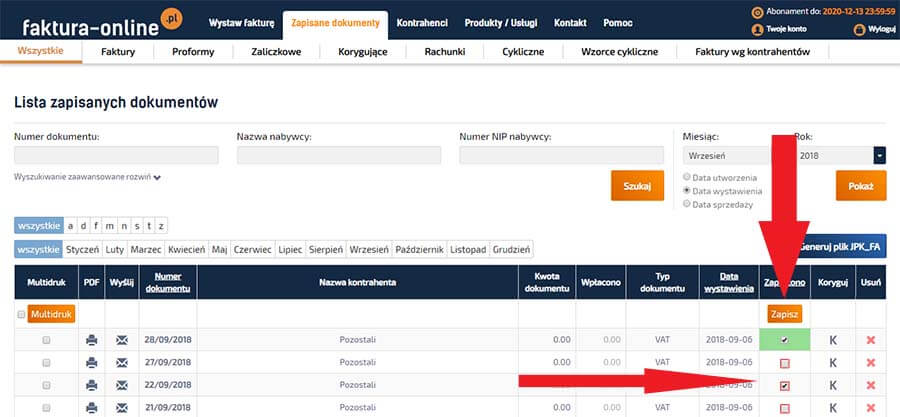
Task: Open the Kontakt menu
Action: tap(570, 23)
